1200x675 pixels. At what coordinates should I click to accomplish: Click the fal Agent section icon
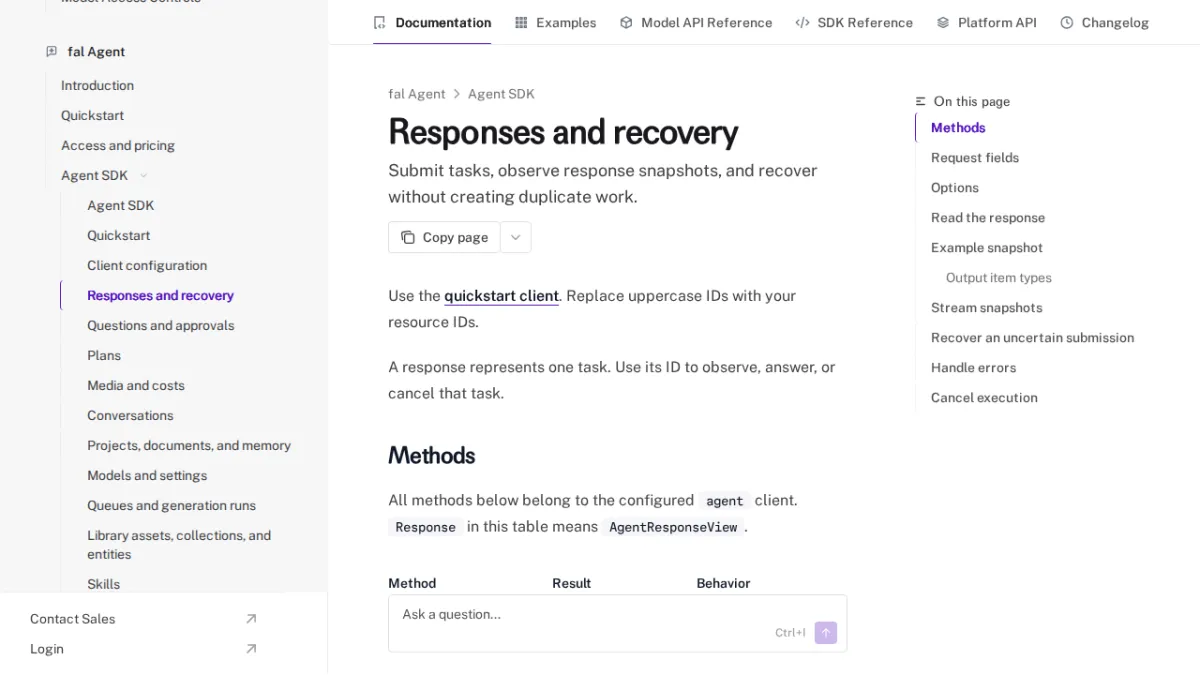[x=51, y=52]
